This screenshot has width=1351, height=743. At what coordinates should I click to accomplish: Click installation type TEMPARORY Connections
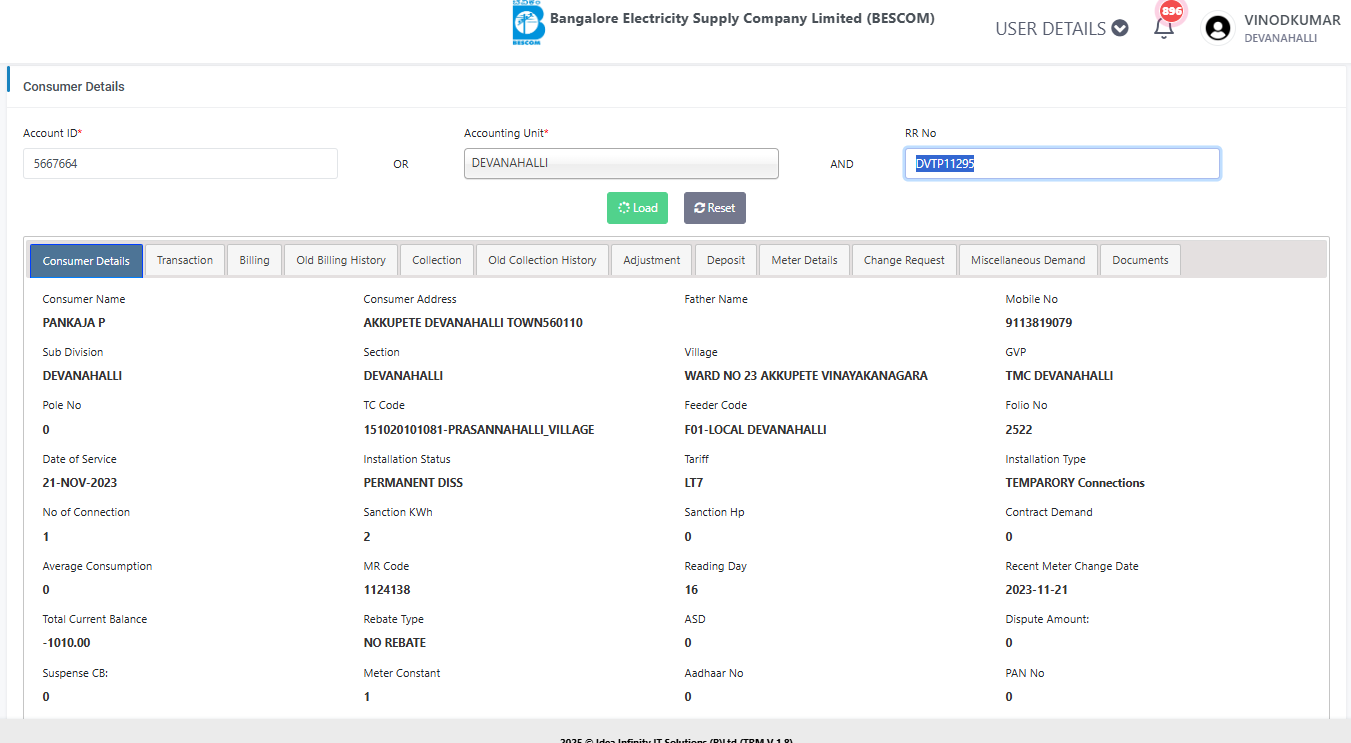tap(1075, 483)
